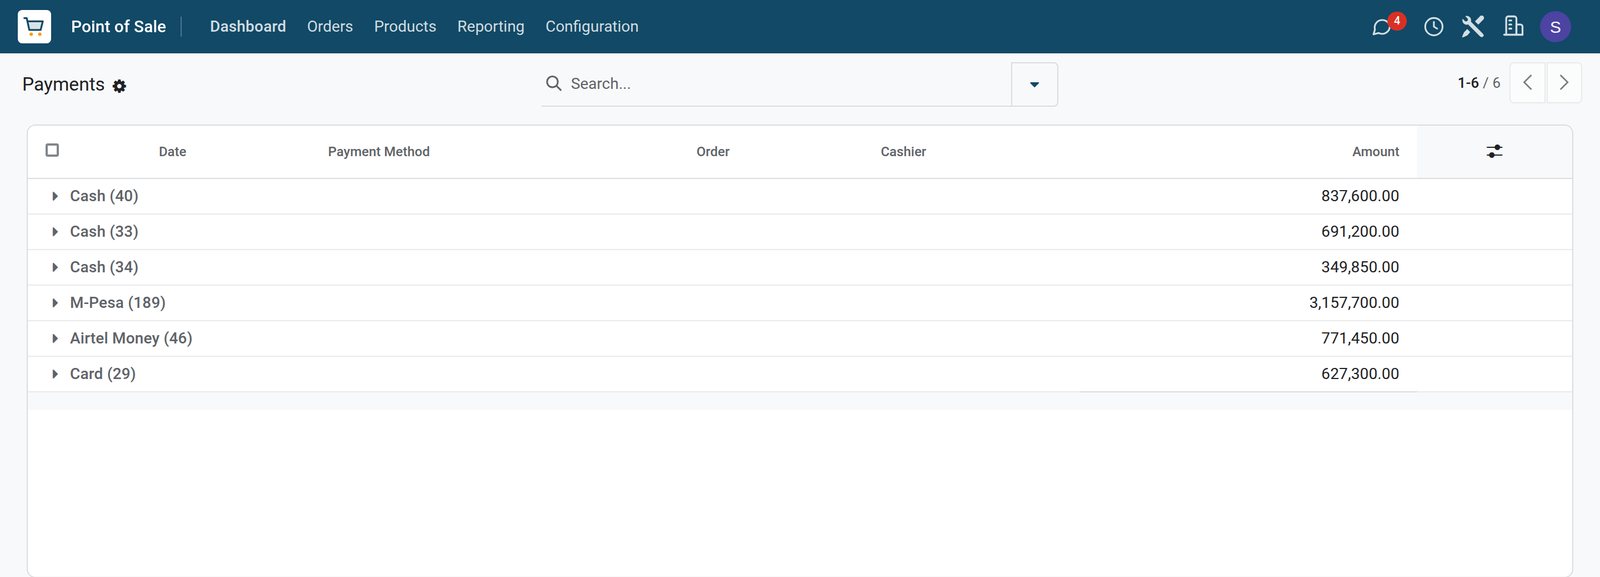Click the 349,850.00 amount
Screen dimensions: 1600x577
(x=1360, y=267)
